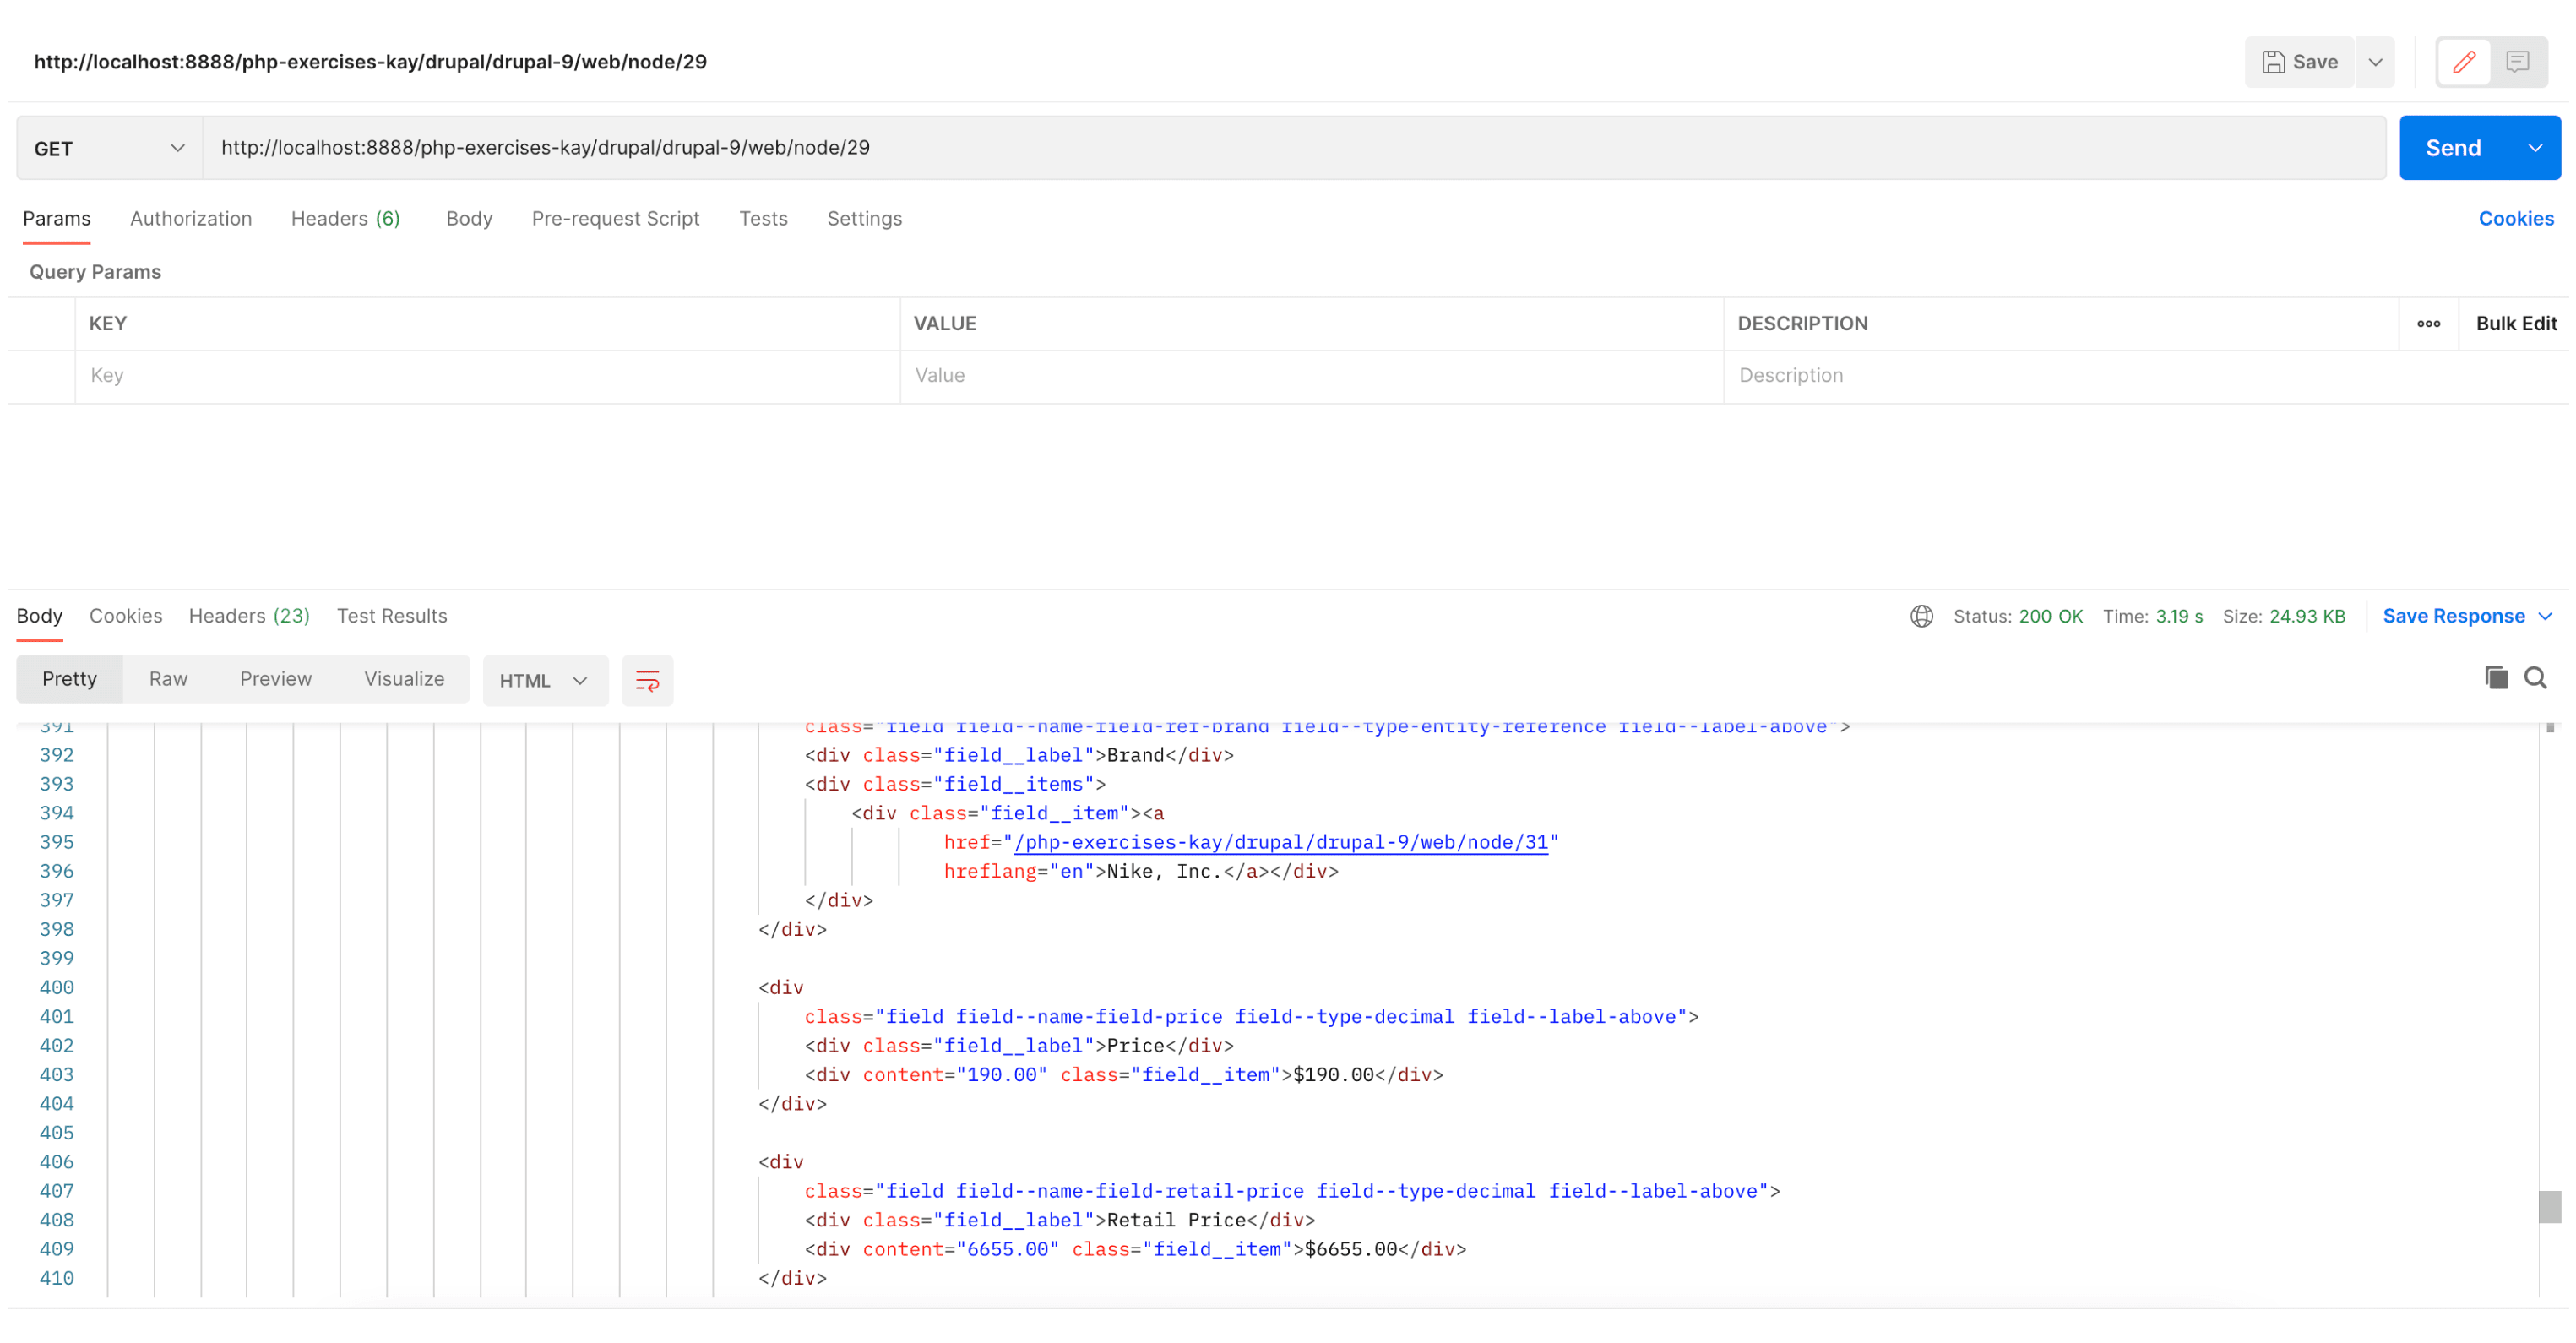This screenshot has height=1343, width=2576.
Task: Open the /web/node/31 link in the response
Action: pos(1280,842)
